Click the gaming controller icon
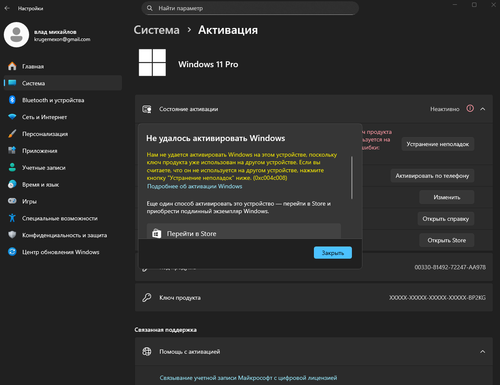Screen dimensions: 500x385 (12, 201)
